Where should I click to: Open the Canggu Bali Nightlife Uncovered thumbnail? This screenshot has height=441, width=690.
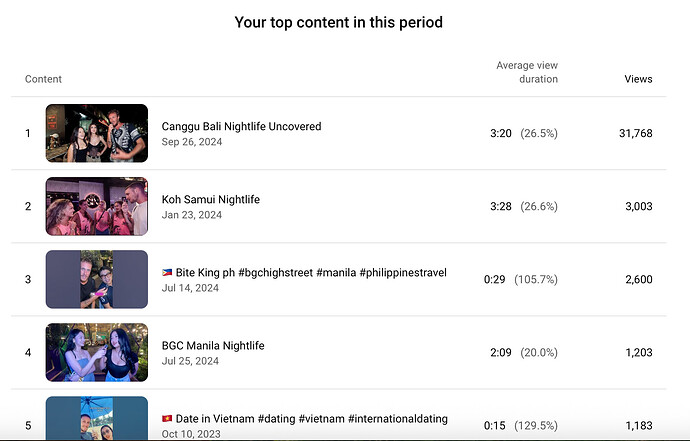97,133
